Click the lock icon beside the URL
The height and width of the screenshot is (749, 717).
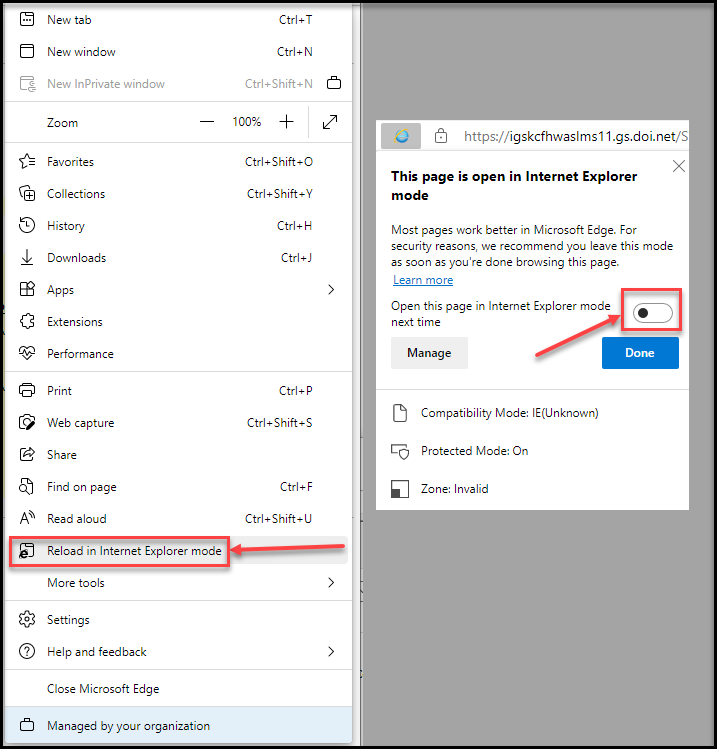(440, 136)
